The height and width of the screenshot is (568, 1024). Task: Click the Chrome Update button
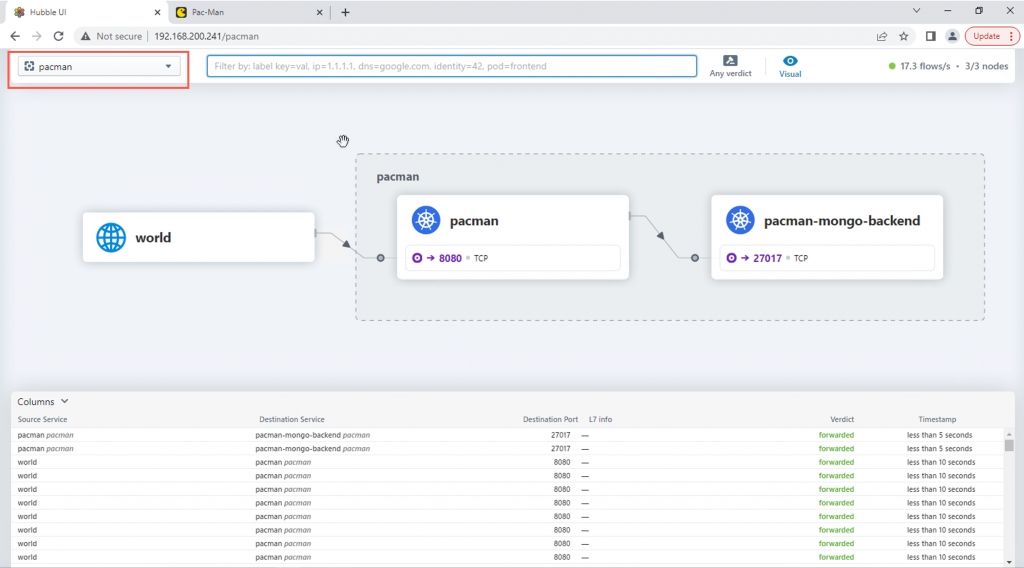point(992,37)
